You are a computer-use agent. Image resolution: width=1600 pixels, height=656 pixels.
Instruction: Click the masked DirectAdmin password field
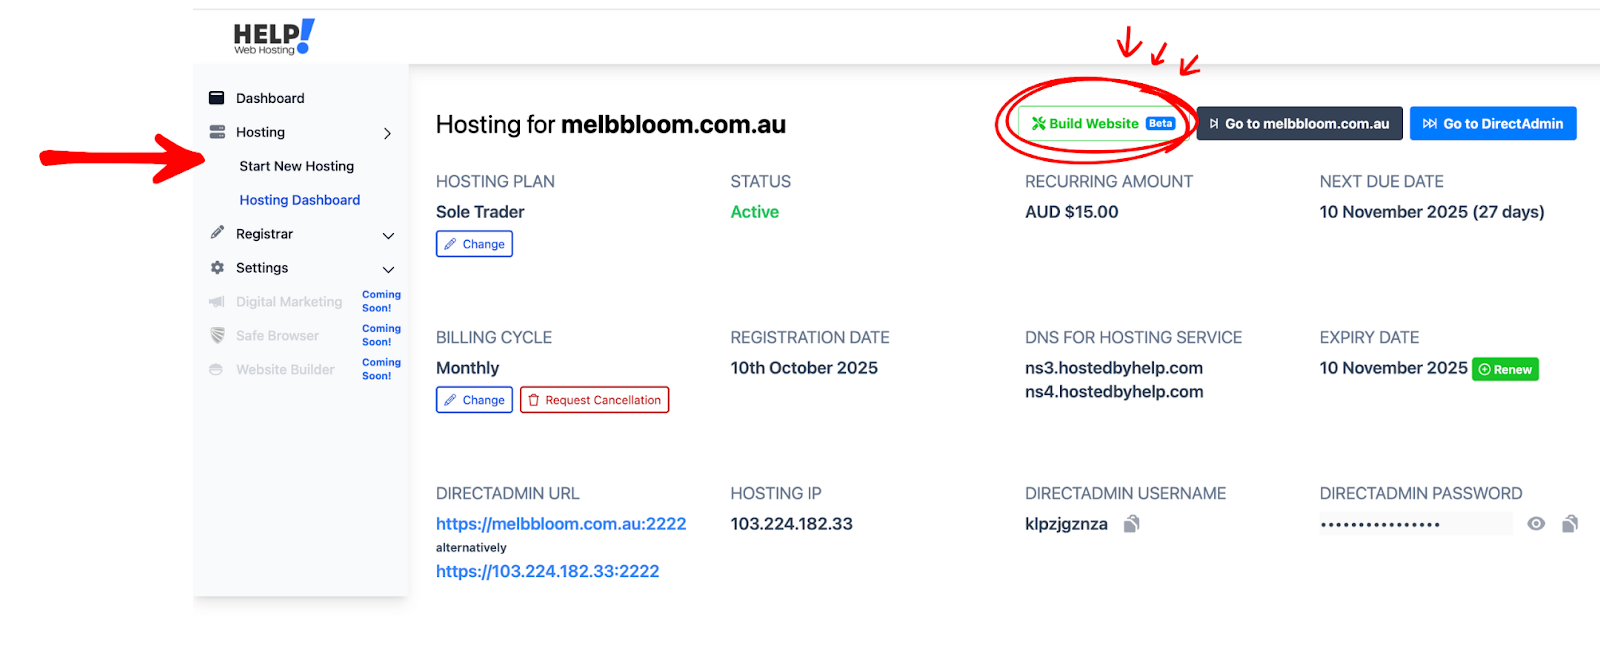[1414, 524]
